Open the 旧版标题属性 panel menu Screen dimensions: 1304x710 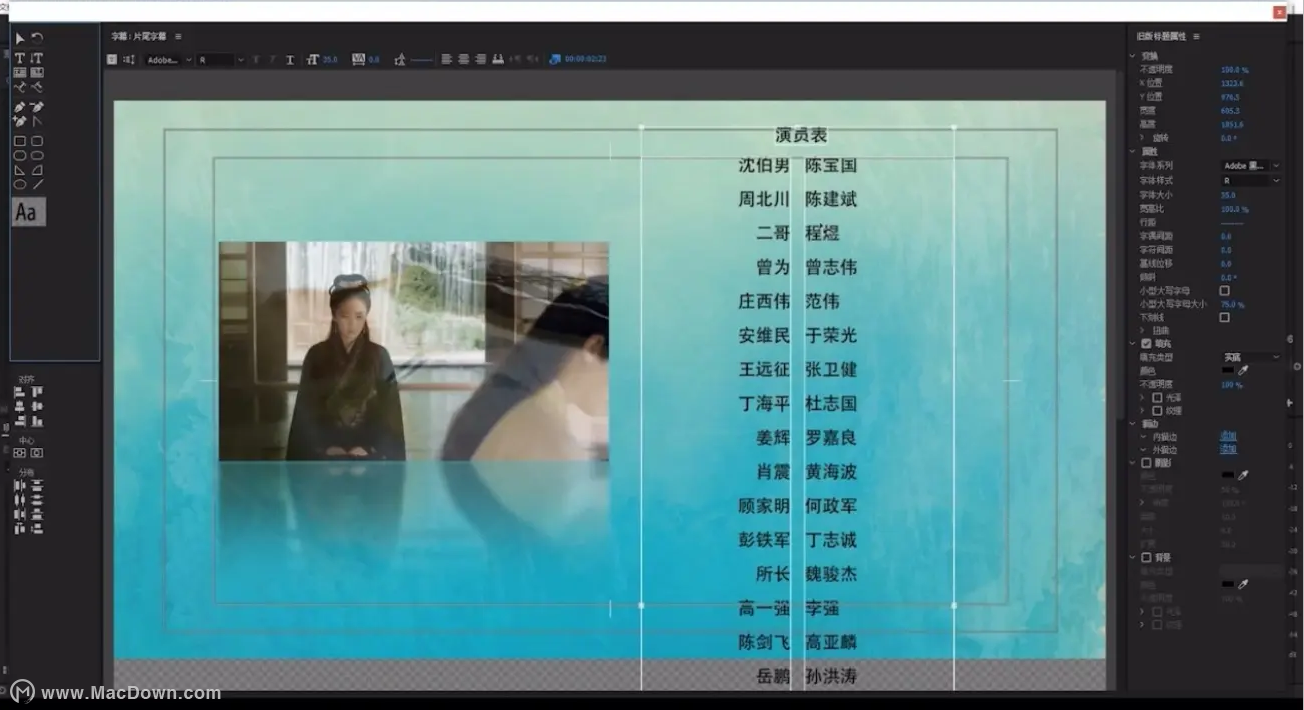click(x=1197, y=36)
